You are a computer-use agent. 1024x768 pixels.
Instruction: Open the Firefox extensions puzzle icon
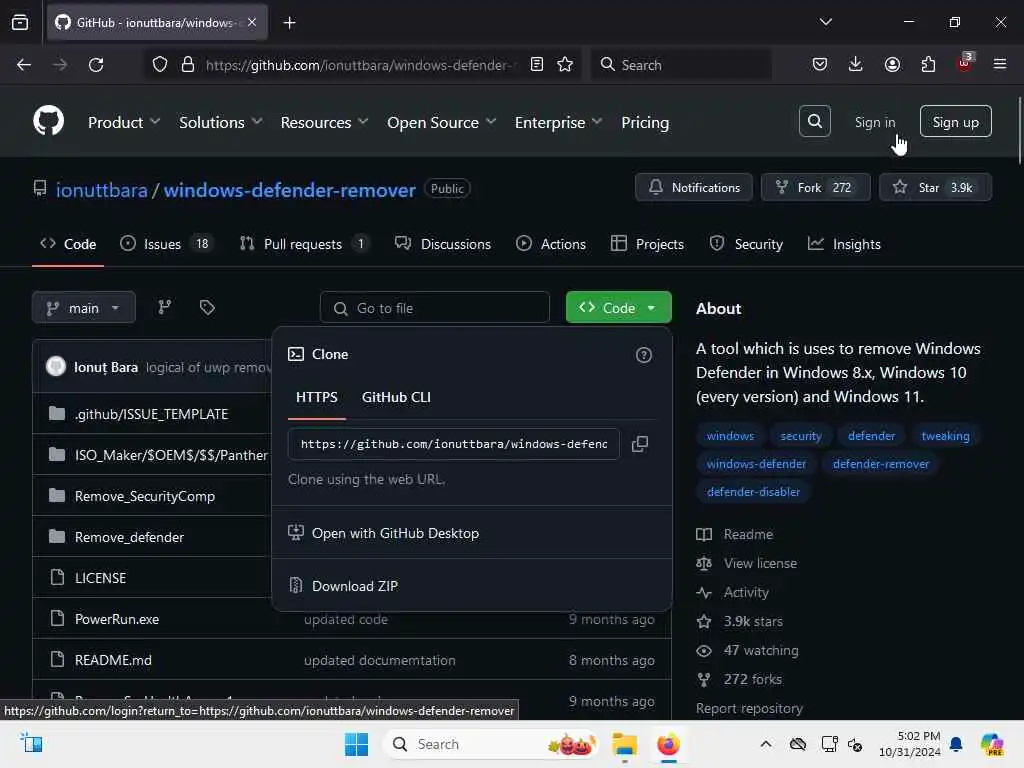click(x=928, y=65)
